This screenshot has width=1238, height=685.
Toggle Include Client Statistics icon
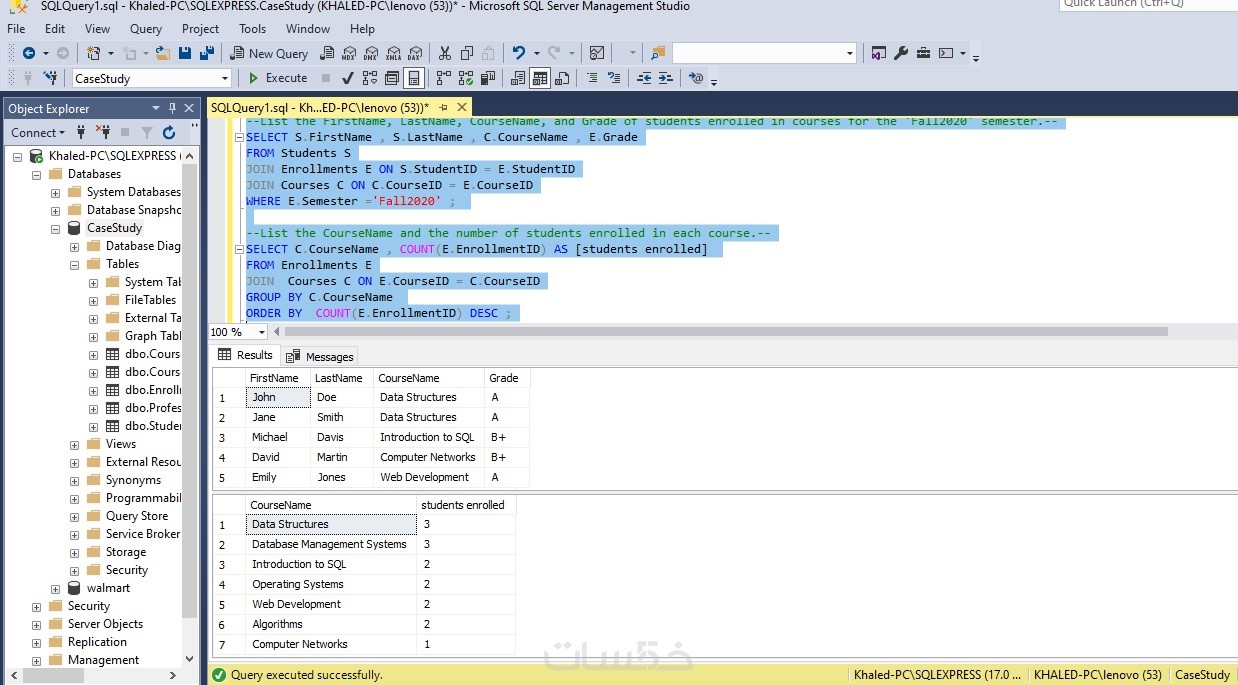488,78
